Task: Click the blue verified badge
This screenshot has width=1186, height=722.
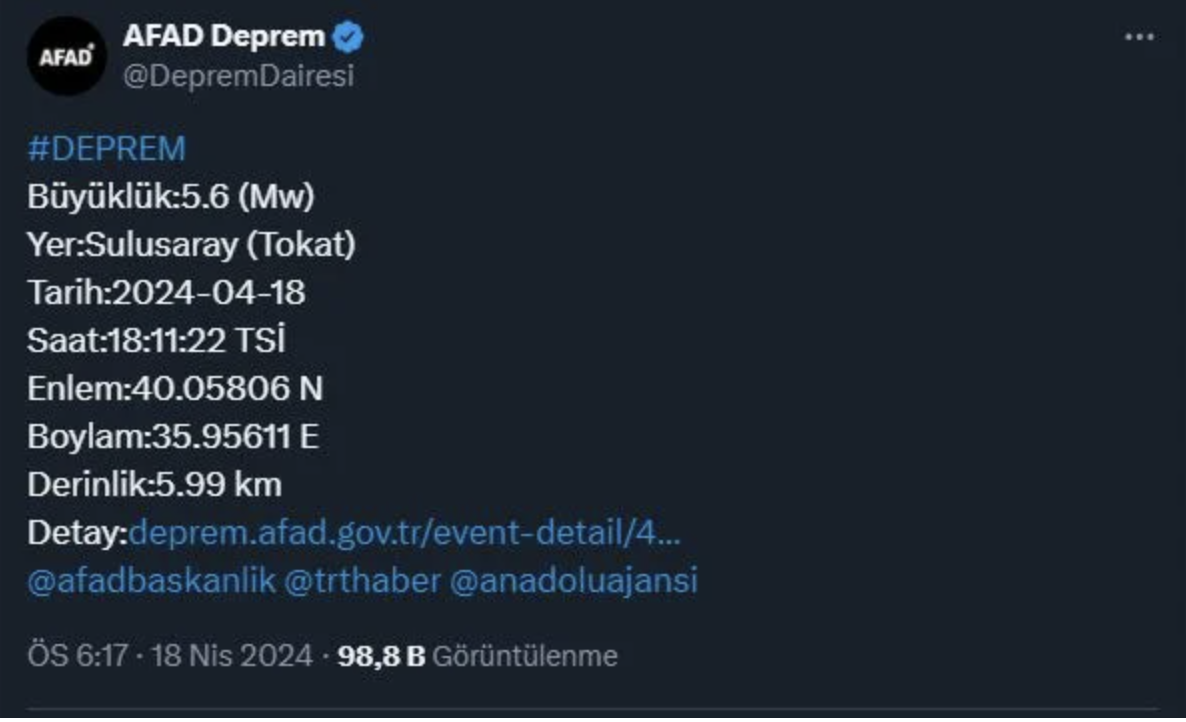Action: pyautogui.click(x=349, y=38)
